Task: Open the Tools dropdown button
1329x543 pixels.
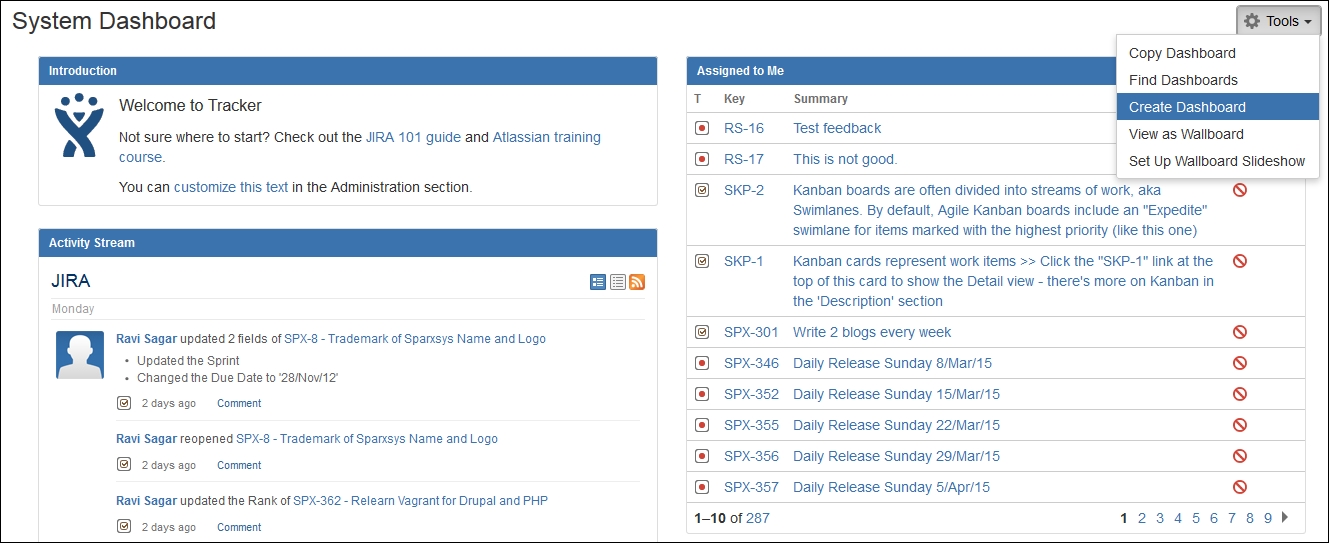Action: click(x=1278, y=21)
